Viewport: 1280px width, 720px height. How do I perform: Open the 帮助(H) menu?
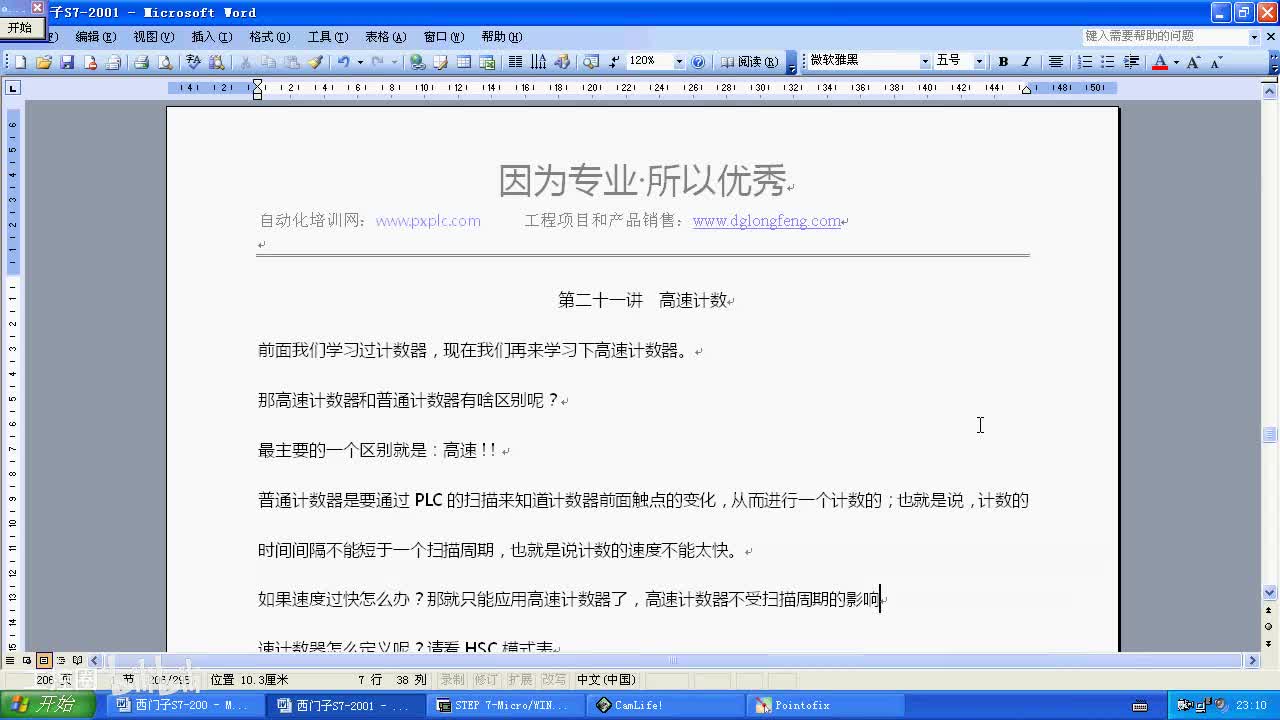coord(501,37)
